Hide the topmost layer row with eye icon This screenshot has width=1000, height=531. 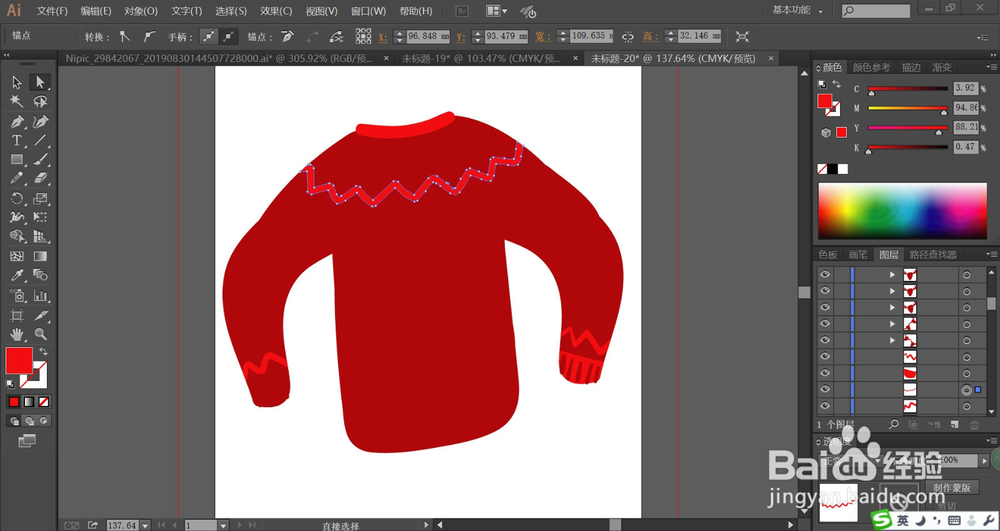(825, 274)
